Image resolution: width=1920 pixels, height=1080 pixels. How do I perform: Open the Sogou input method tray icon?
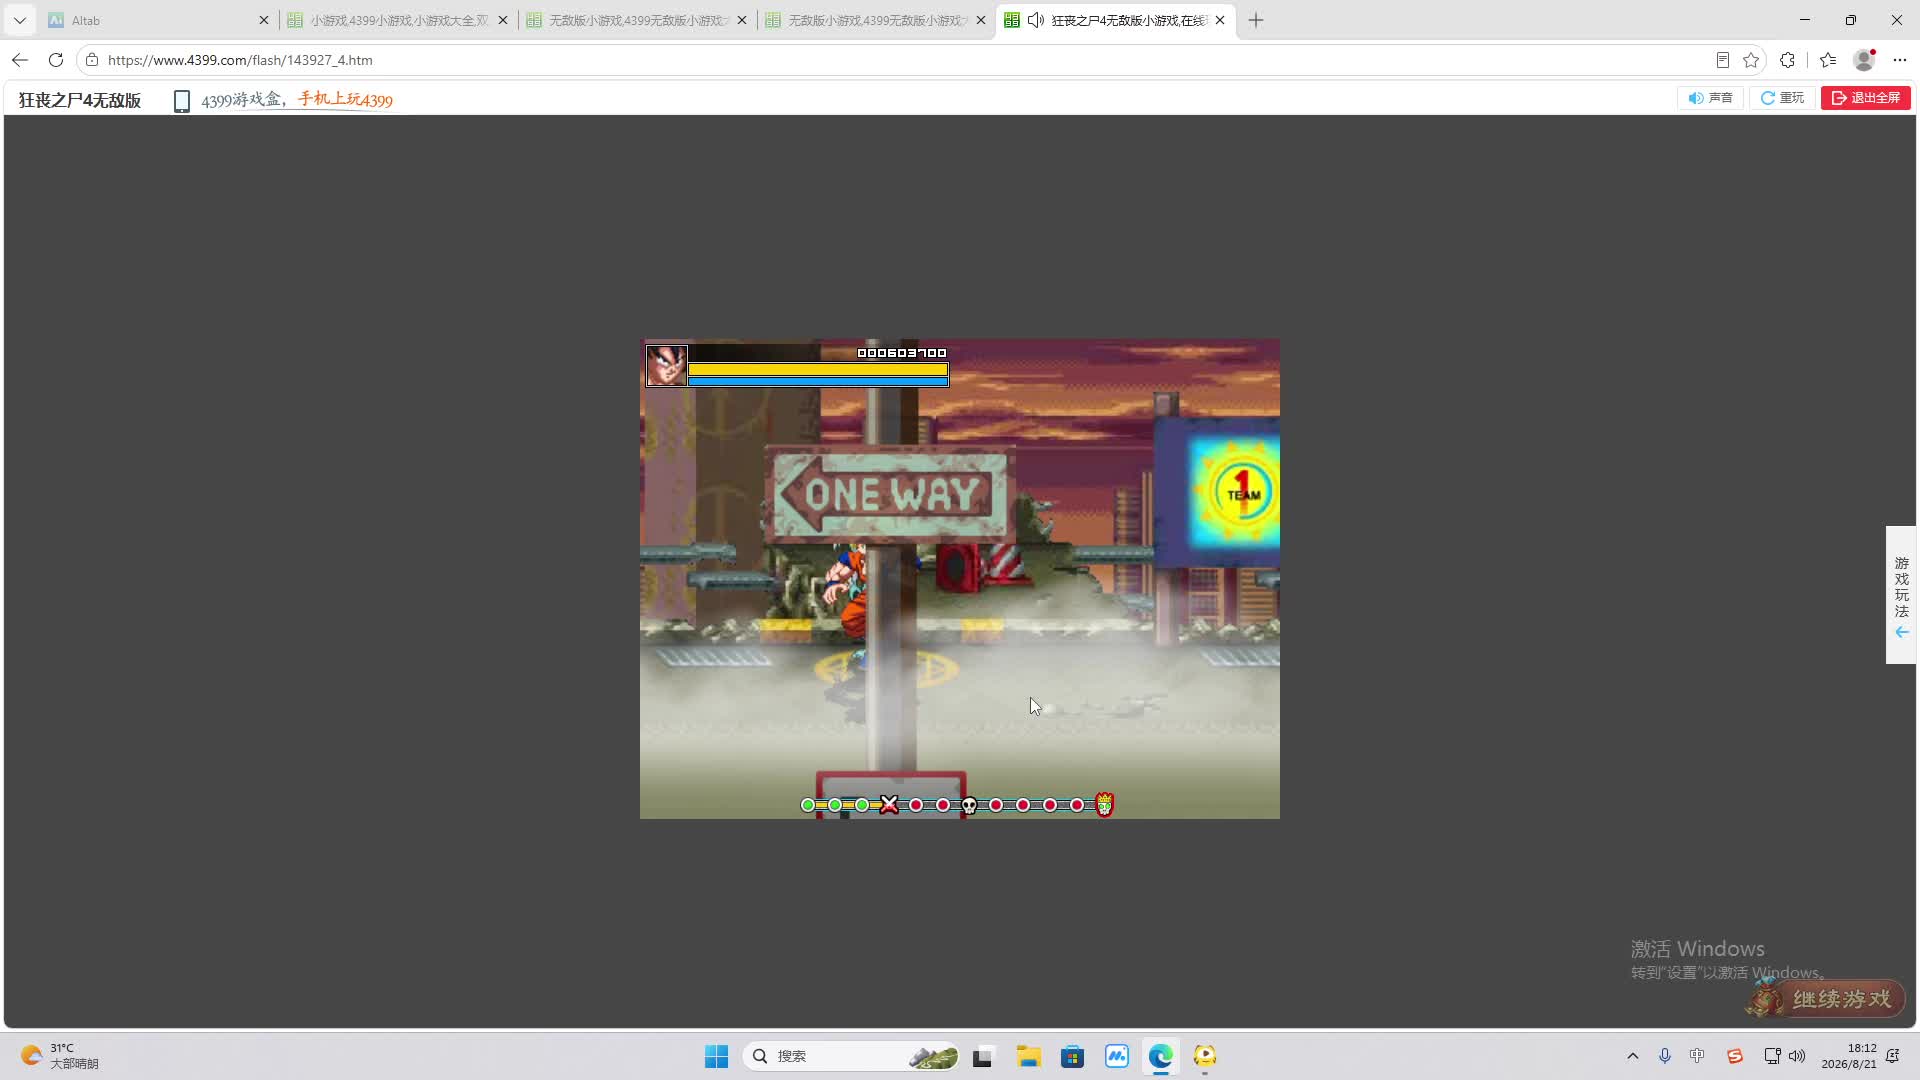[1735, 1056]
